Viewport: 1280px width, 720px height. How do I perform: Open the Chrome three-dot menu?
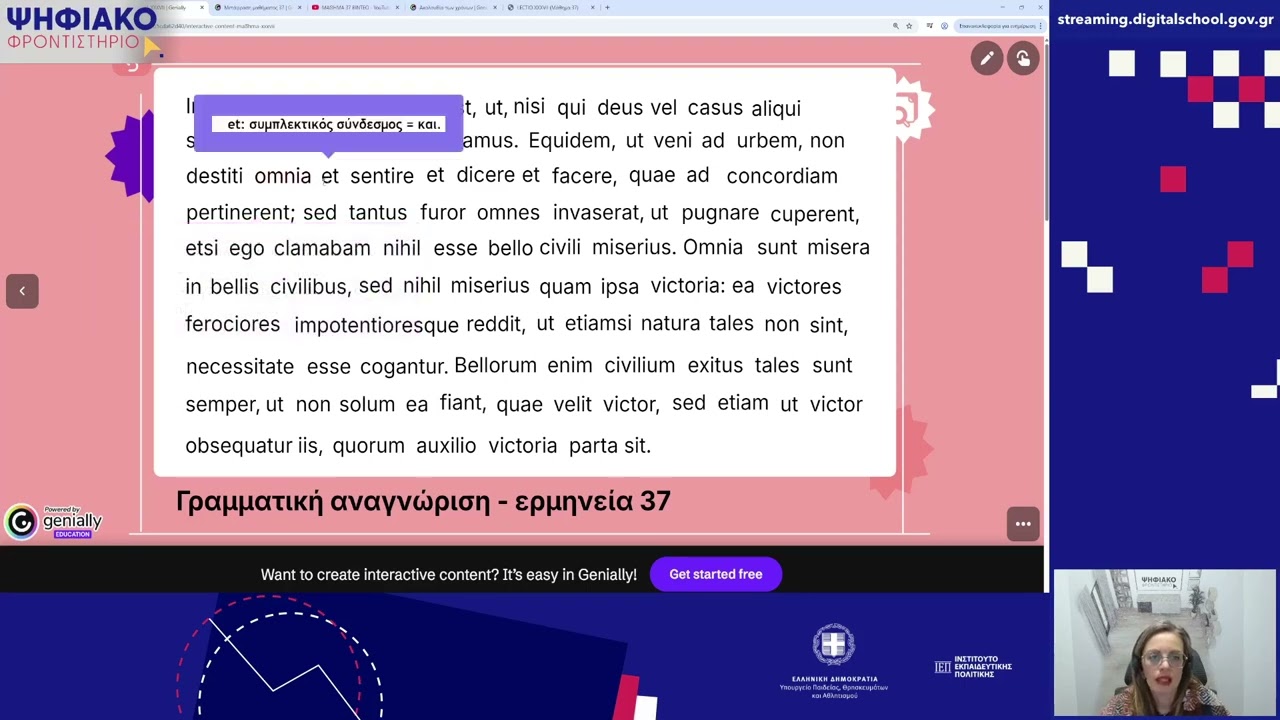pyautogui.click(x=1040, y=26)
